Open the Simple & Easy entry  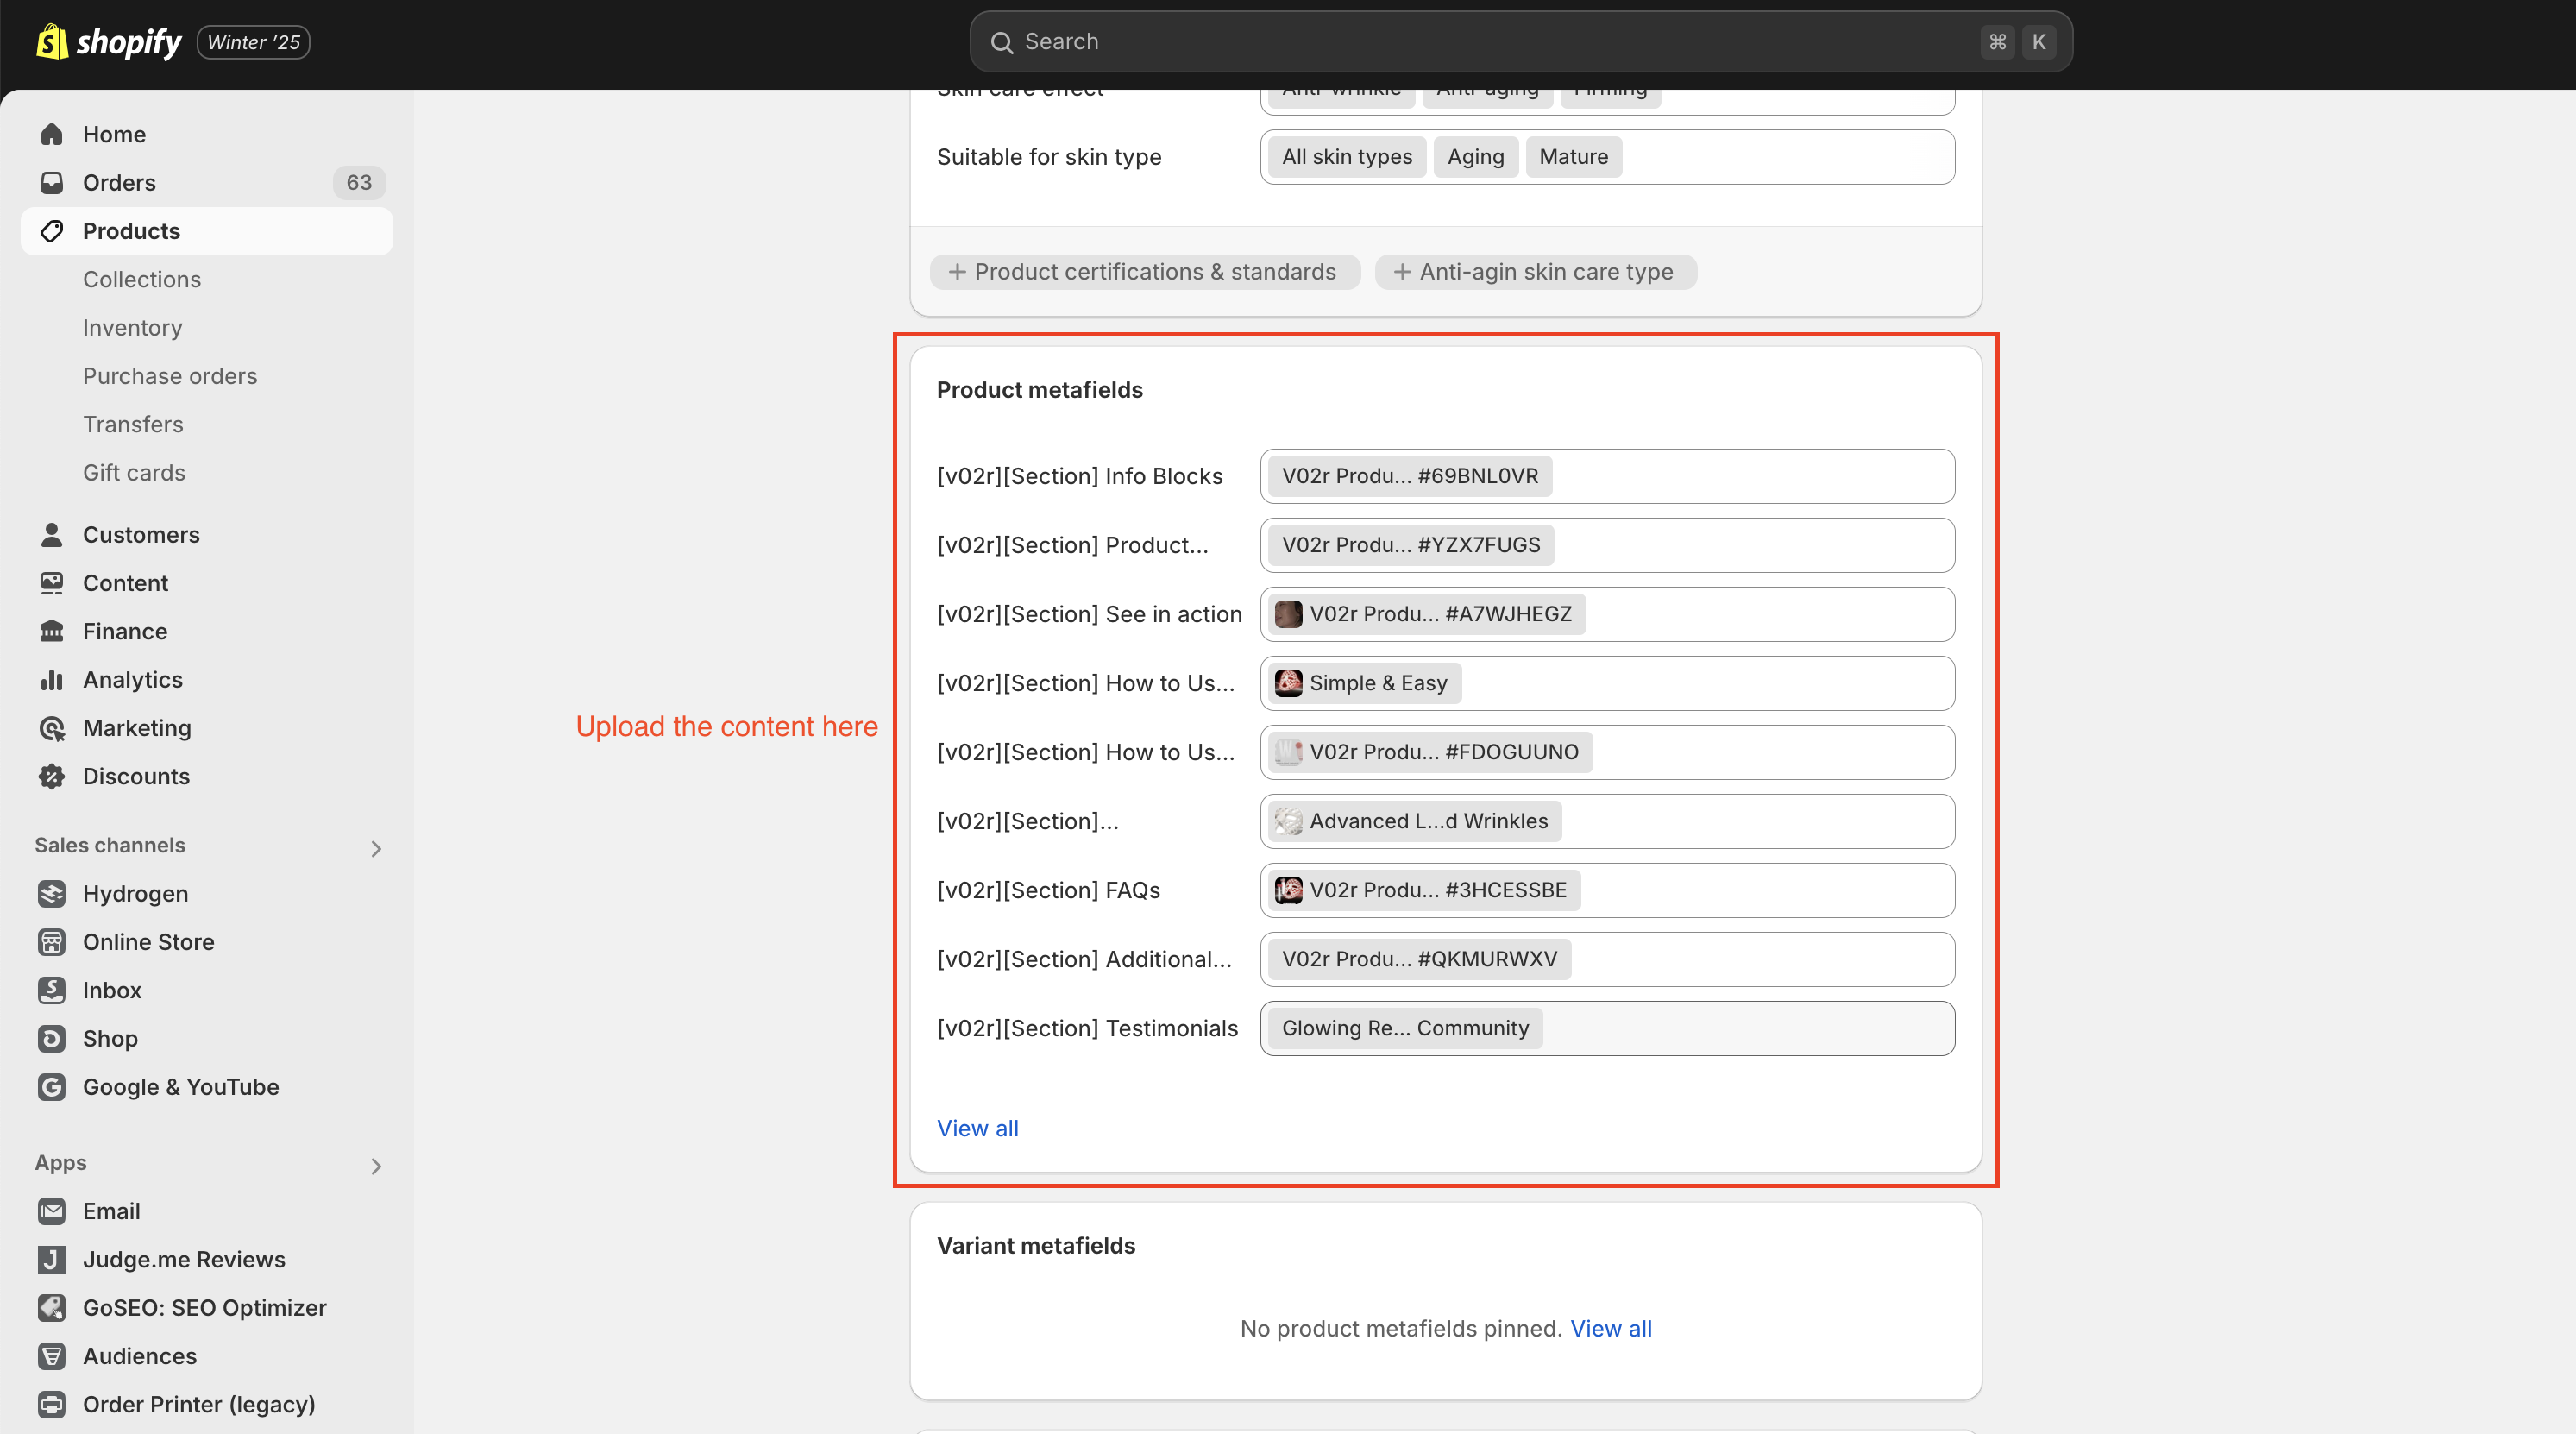tap(1364, 683)
